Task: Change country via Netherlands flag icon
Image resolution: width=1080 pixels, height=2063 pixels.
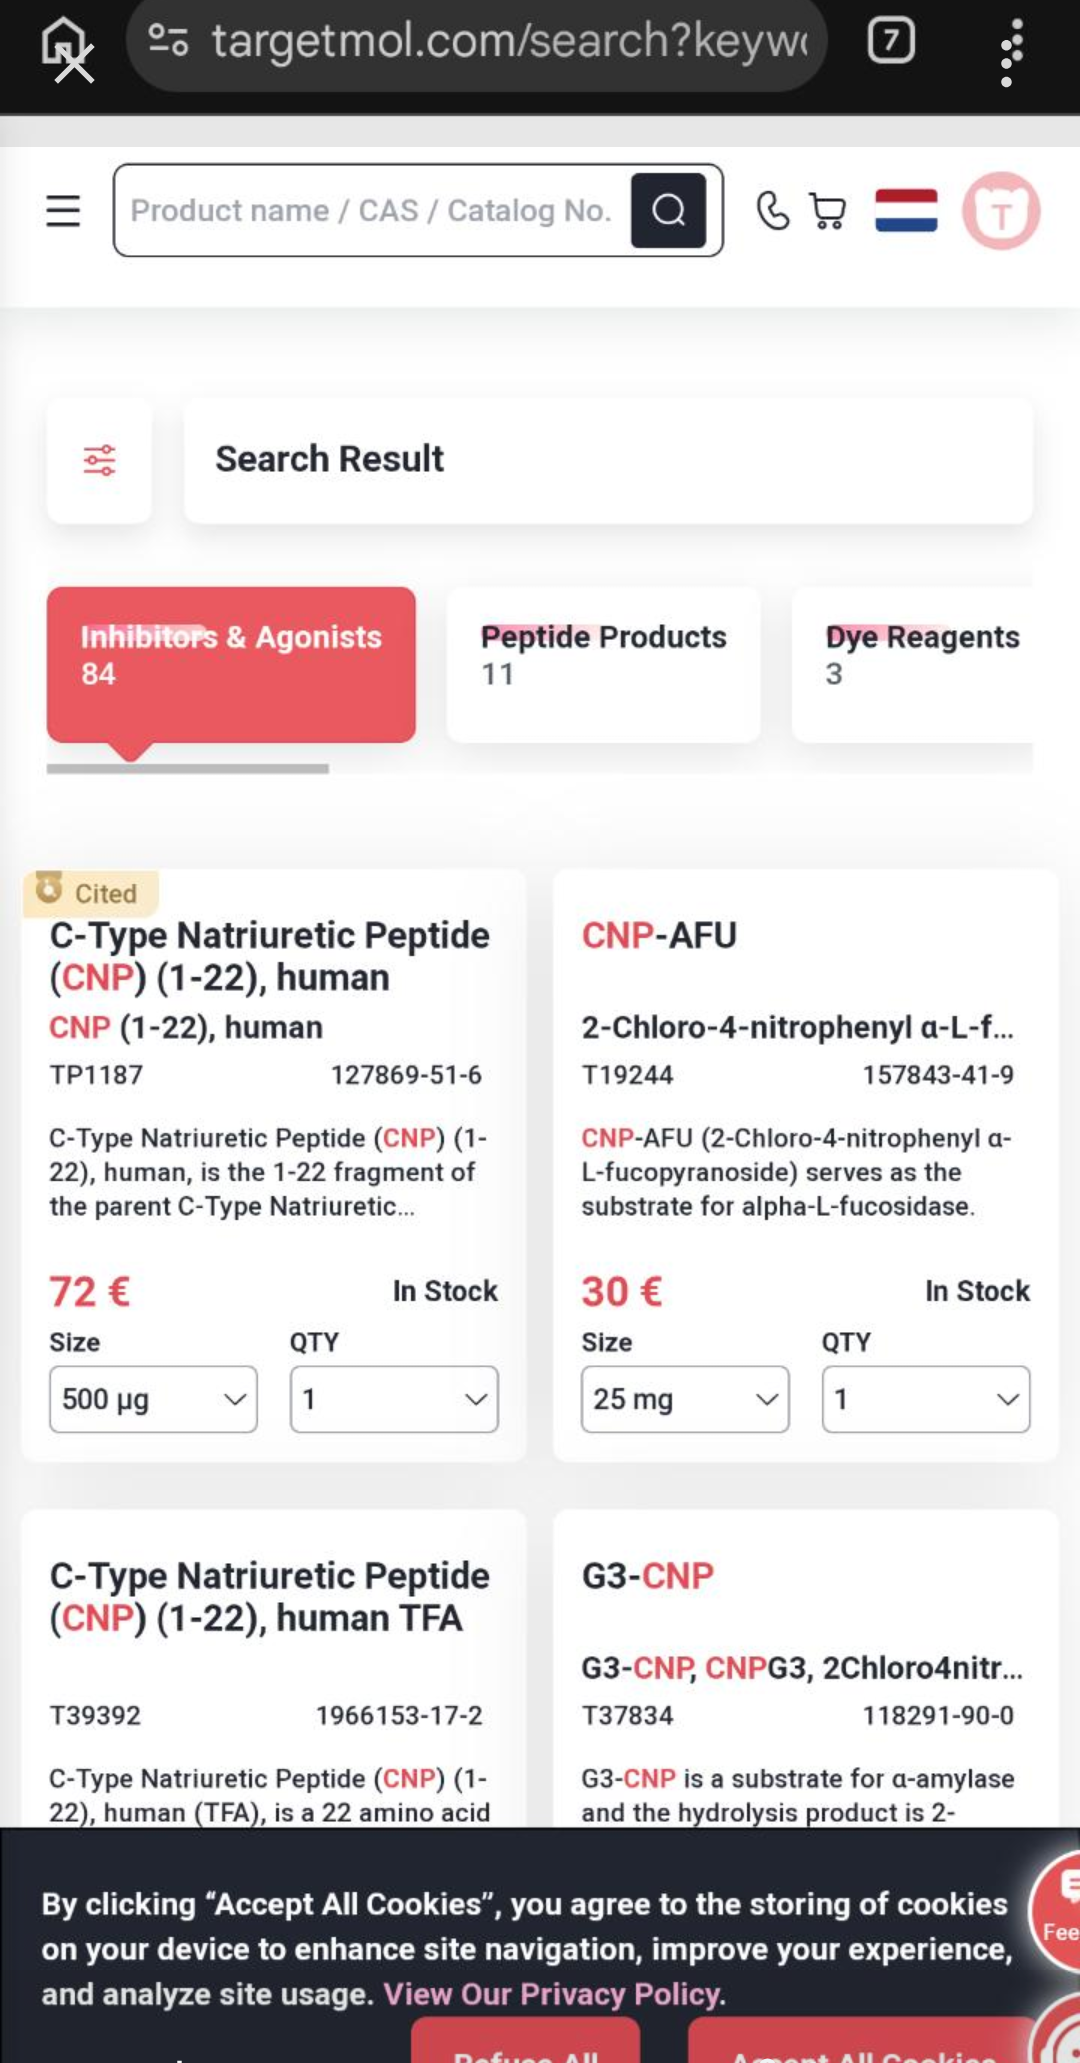Action: [906, 211]
